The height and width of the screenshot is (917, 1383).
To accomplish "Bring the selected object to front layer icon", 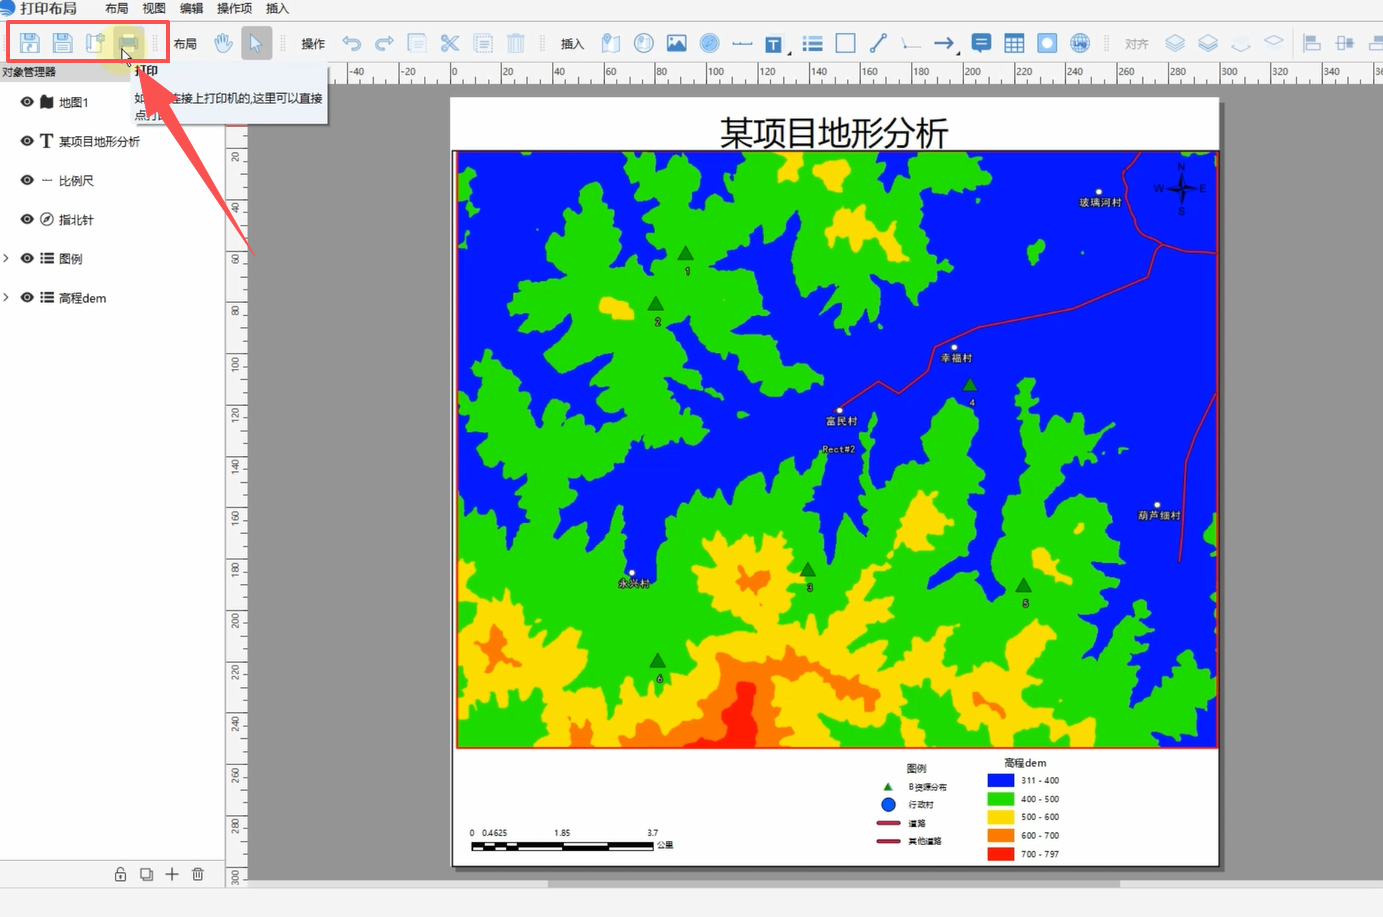I will tap(1175, 43).
